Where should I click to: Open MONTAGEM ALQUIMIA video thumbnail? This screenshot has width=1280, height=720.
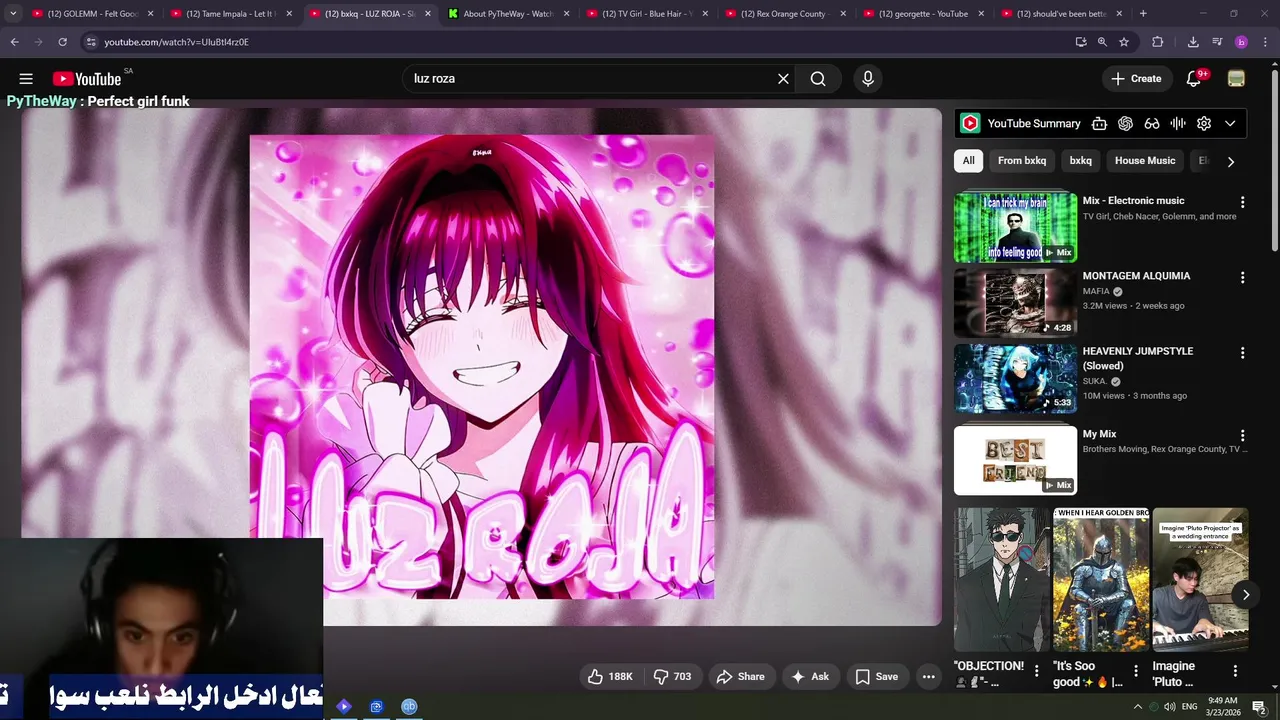(1015, 303)
